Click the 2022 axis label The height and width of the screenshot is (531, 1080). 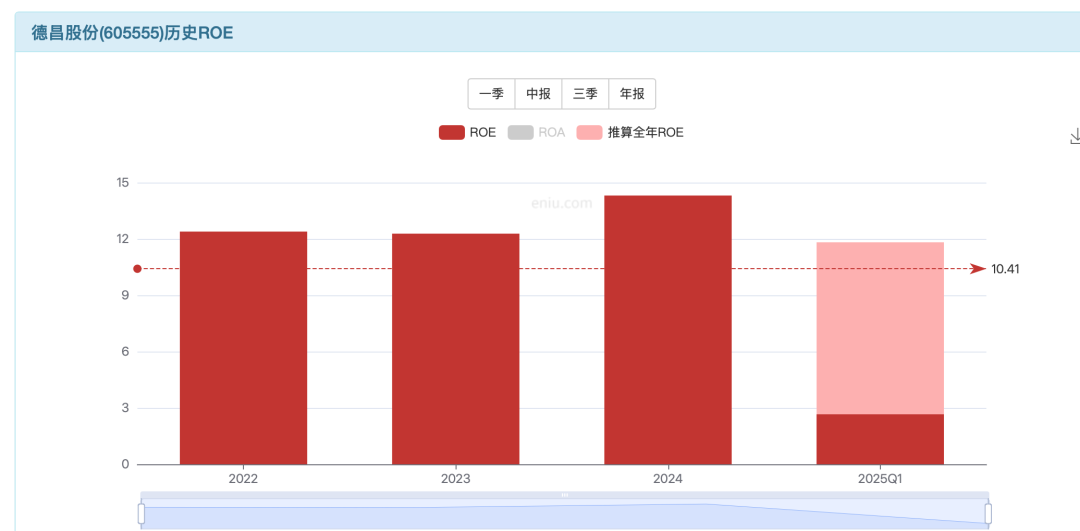pyautogui.click(x=243, y=478)
